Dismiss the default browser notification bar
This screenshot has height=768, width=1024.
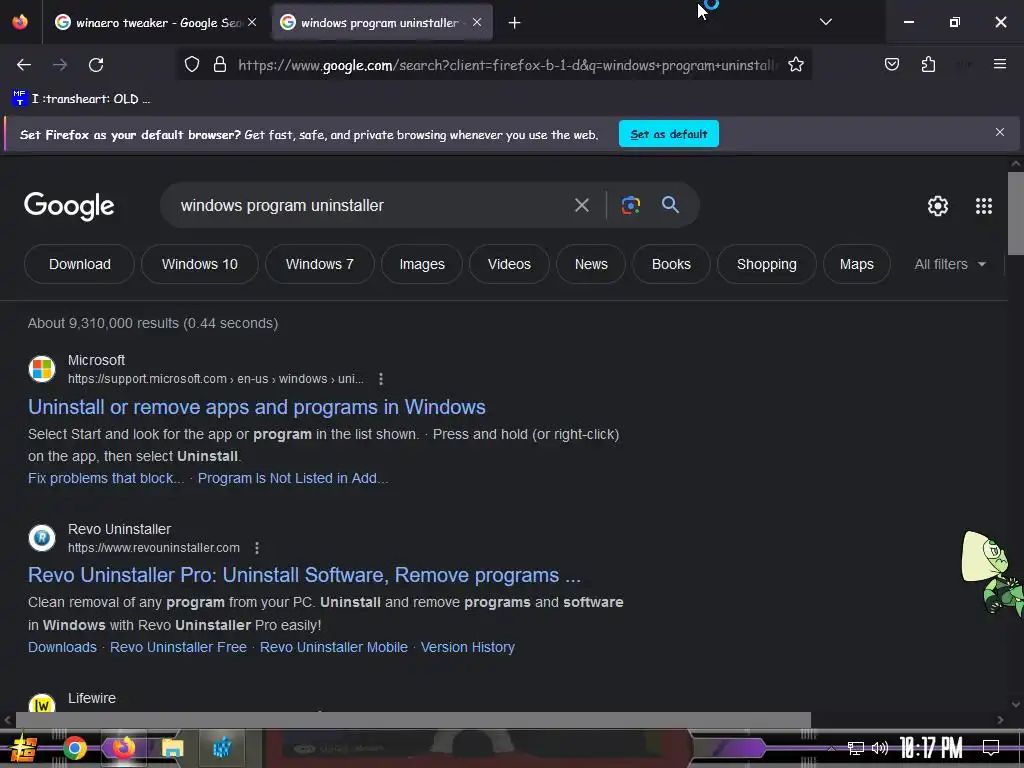tap(999, 133)
